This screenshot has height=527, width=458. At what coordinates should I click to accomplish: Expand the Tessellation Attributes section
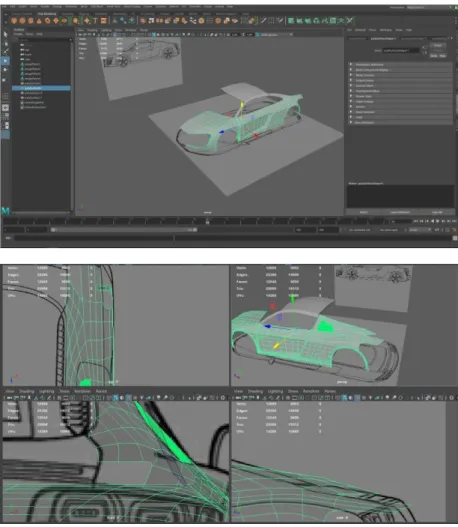(x=400, y=65)
